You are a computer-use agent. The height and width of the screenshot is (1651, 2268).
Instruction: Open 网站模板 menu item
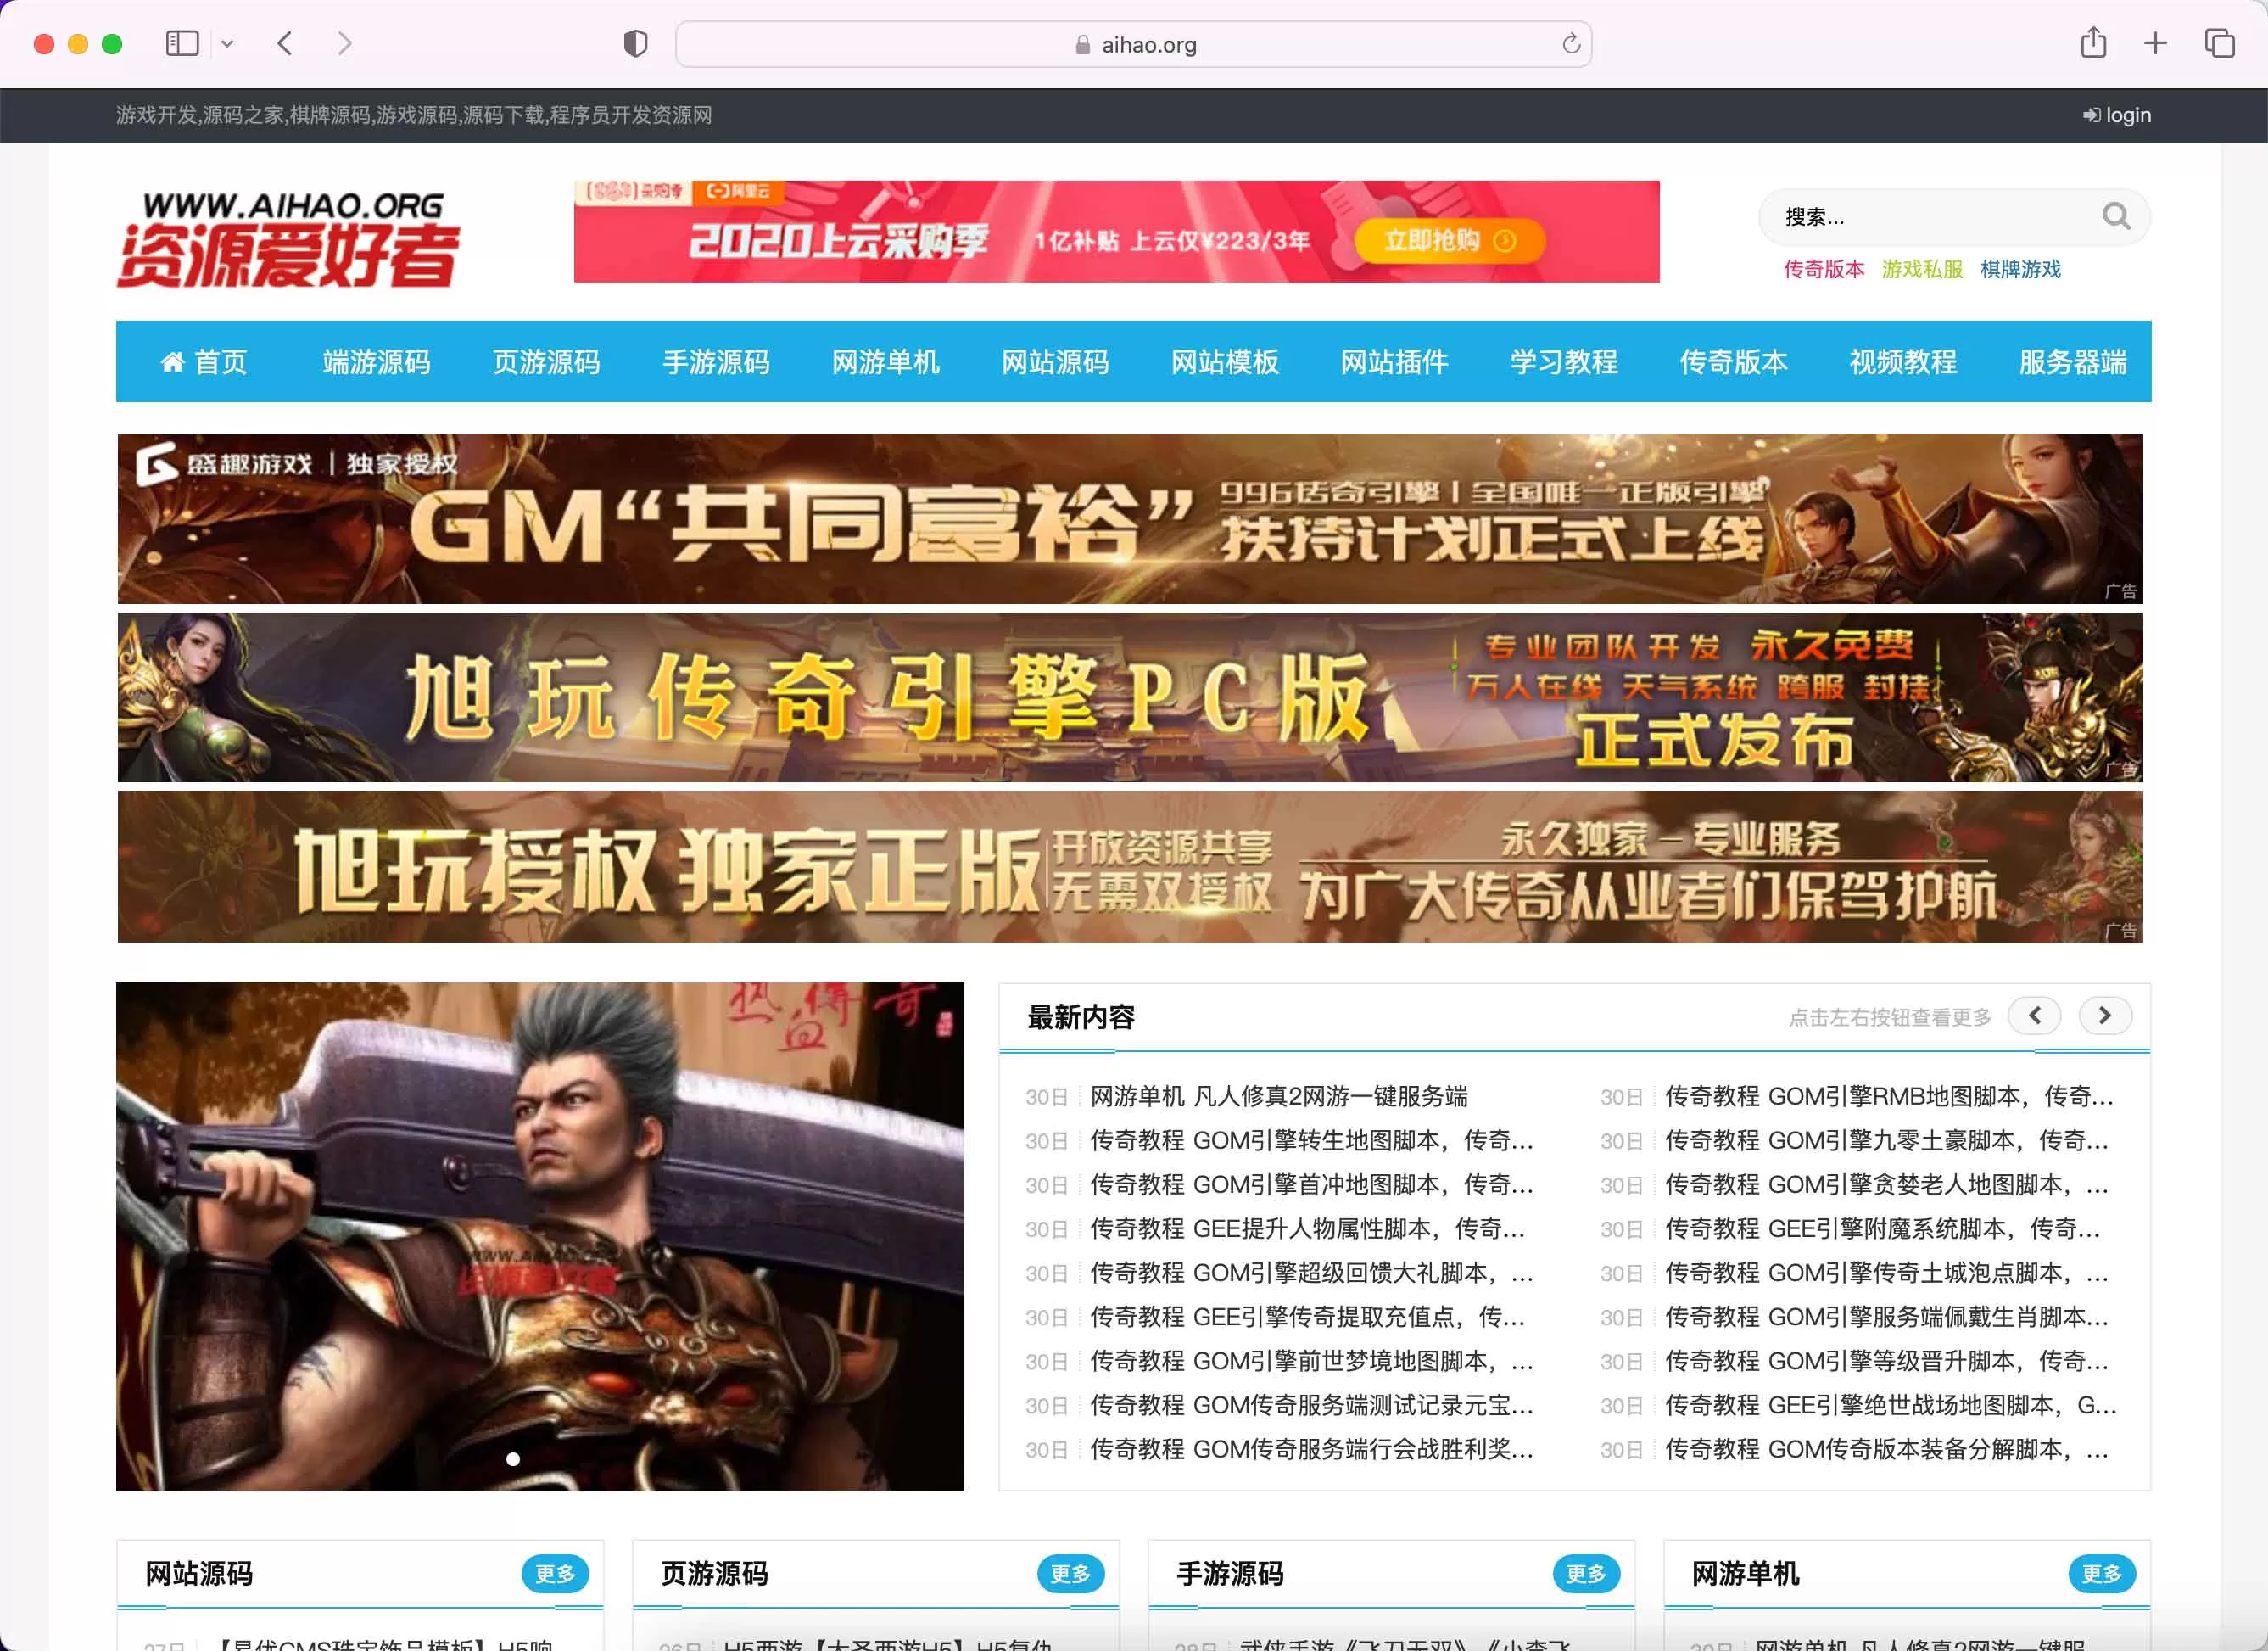coord(1225,361)
